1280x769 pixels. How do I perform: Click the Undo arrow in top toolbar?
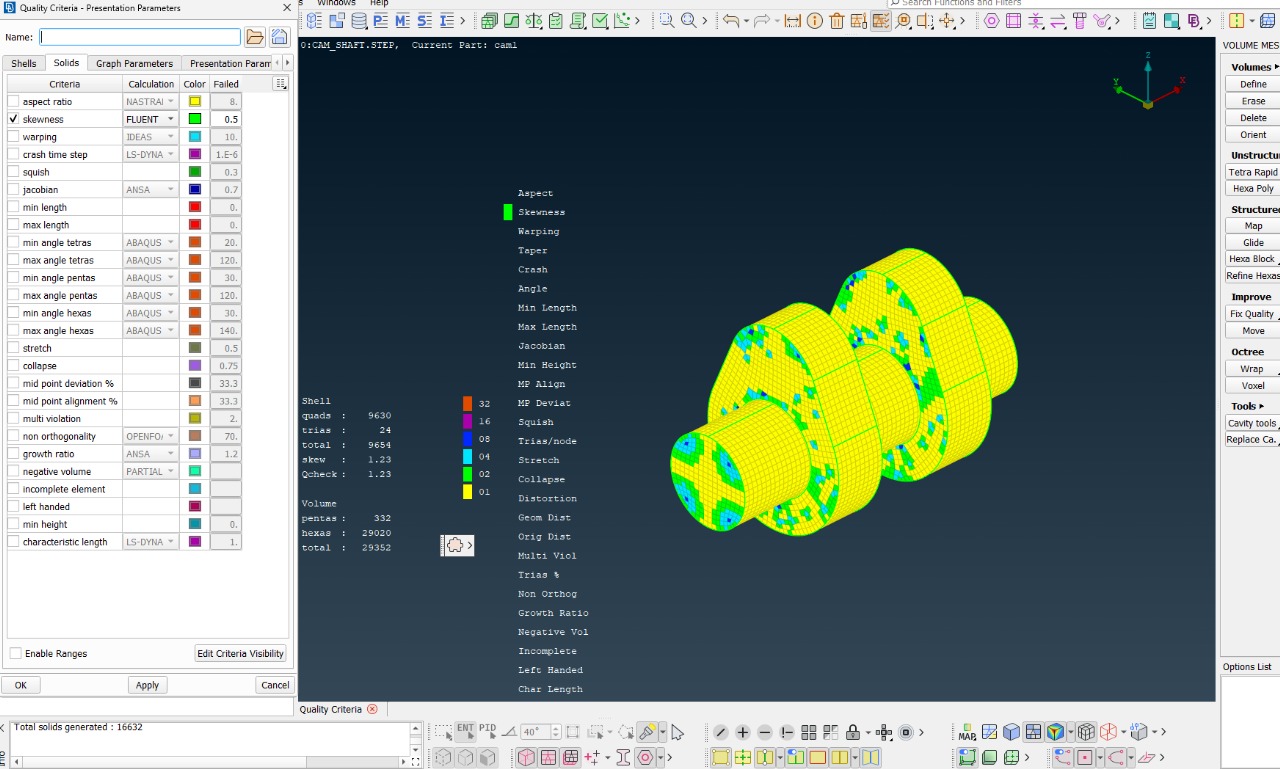click(731, 20)
